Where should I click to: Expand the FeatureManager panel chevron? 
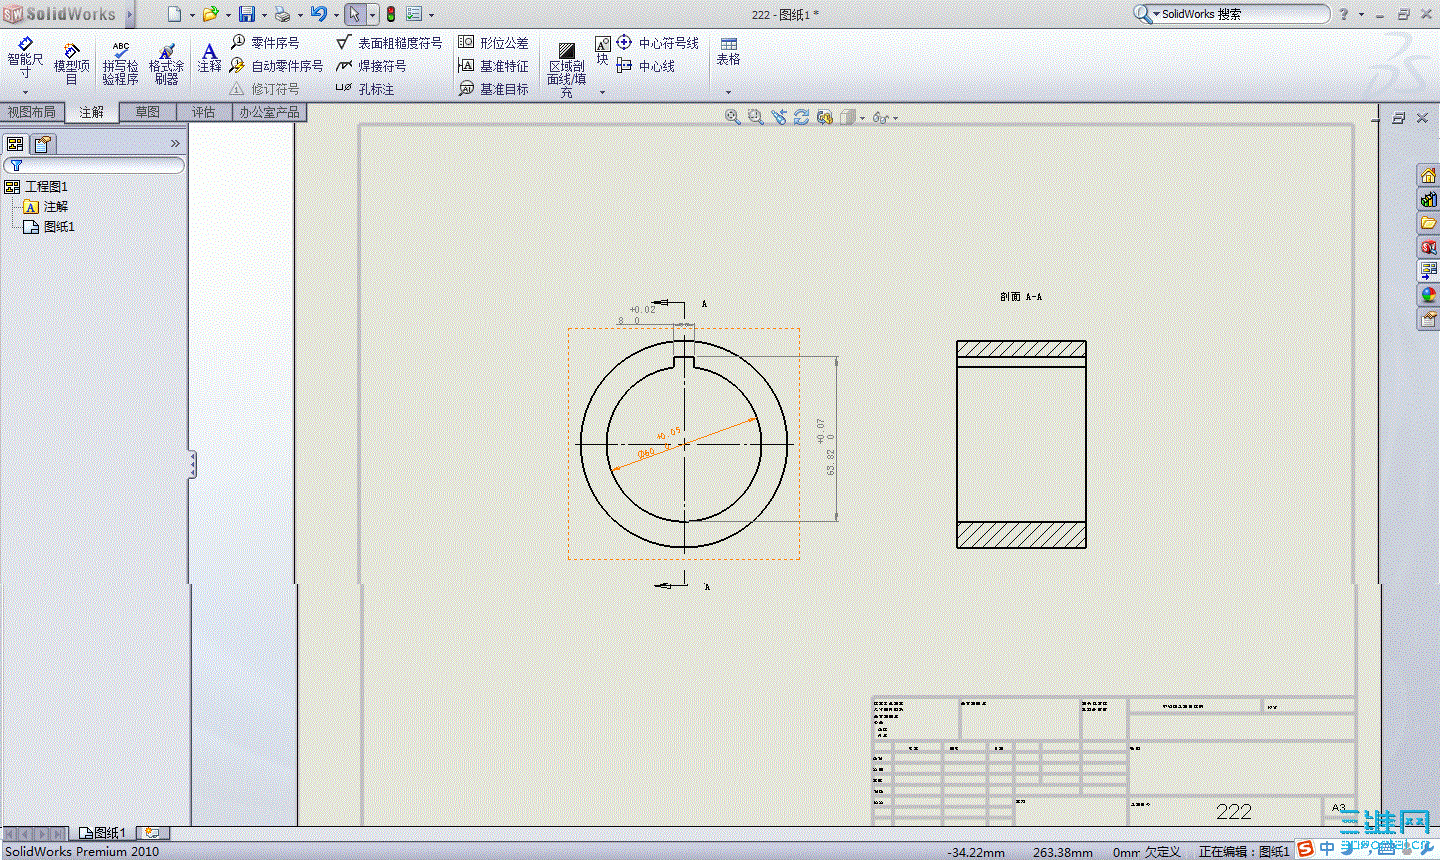pos(175,144)
